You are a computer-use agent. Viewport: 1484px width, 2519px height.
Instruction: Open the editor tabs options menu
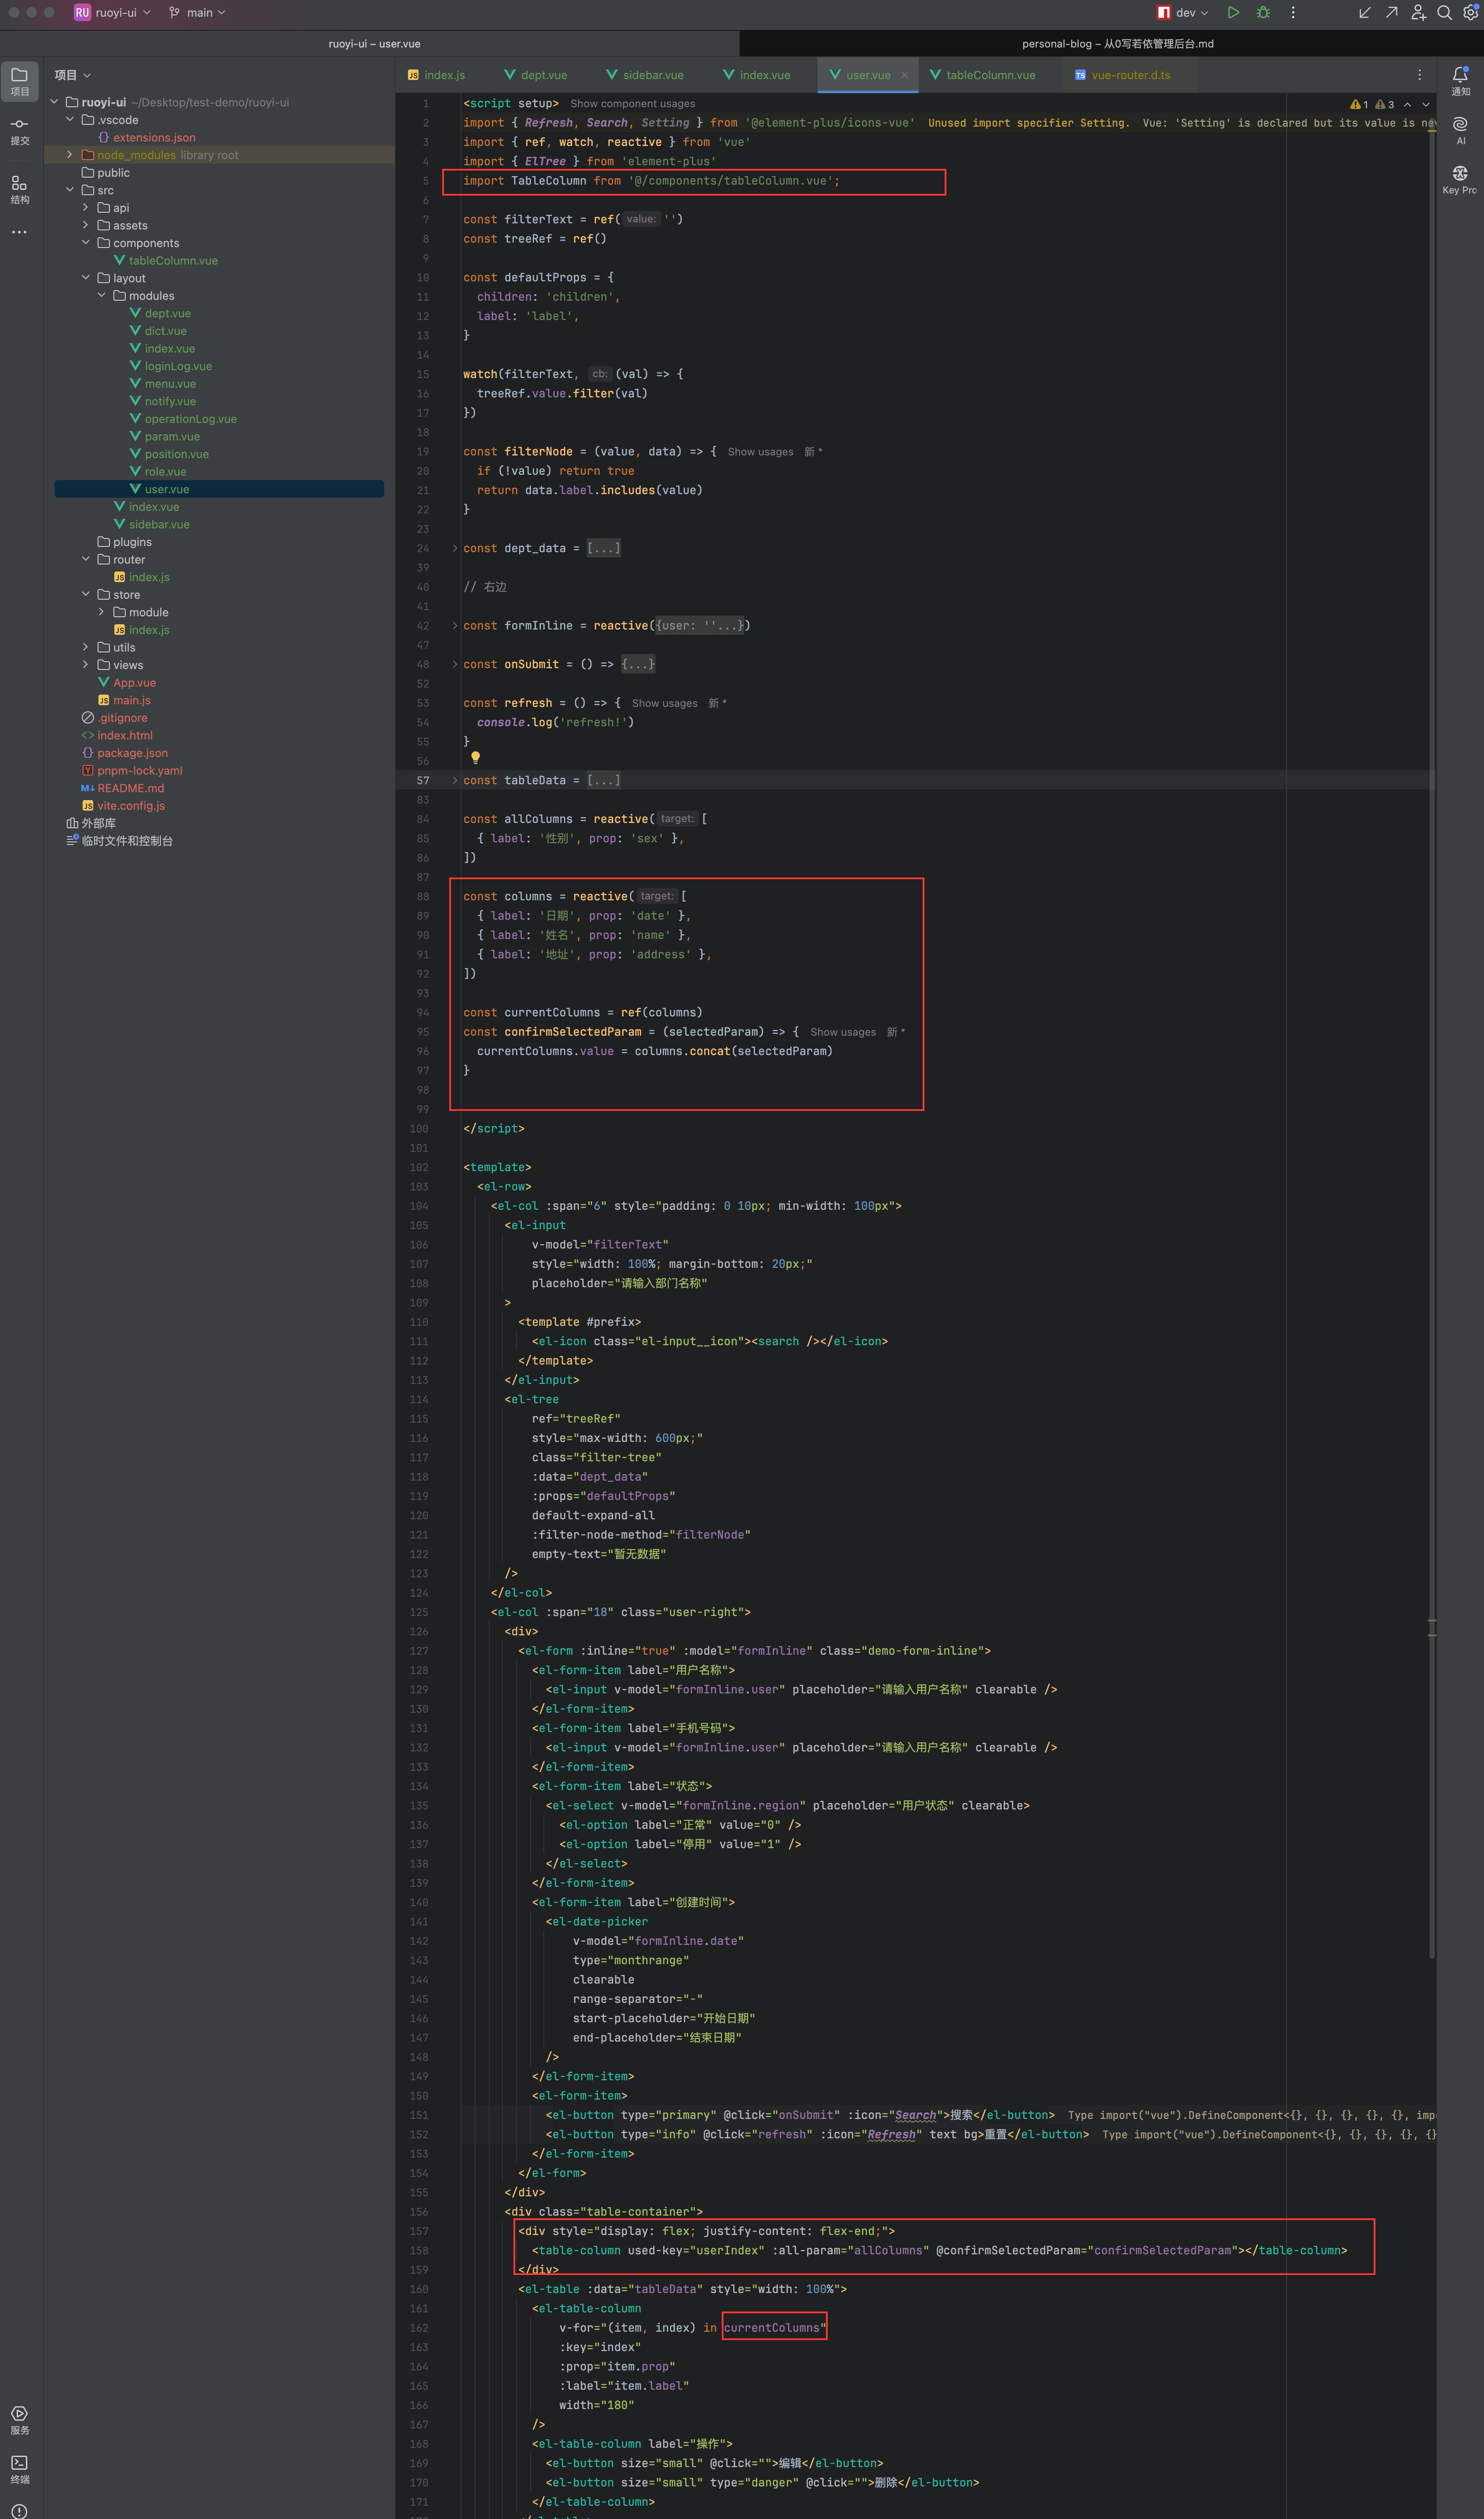point(1419,75)
